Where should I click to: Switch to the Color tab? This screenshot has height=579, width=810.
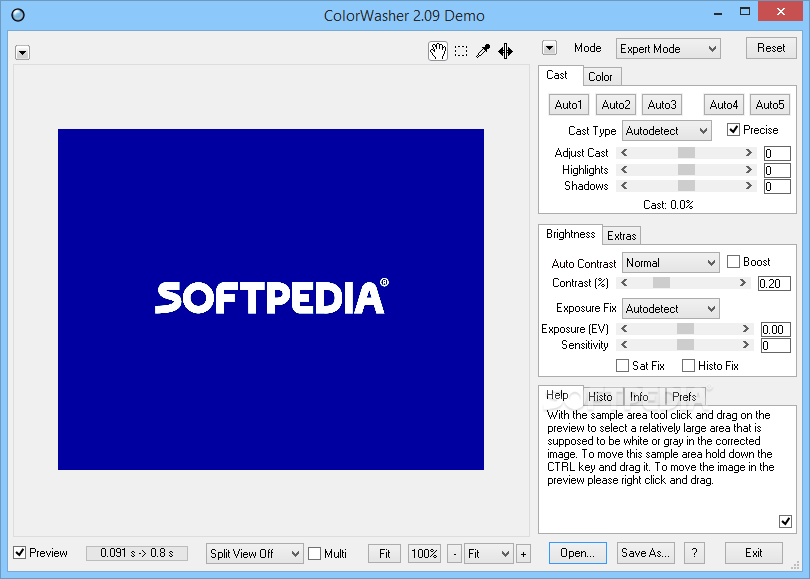pos(600,77)
